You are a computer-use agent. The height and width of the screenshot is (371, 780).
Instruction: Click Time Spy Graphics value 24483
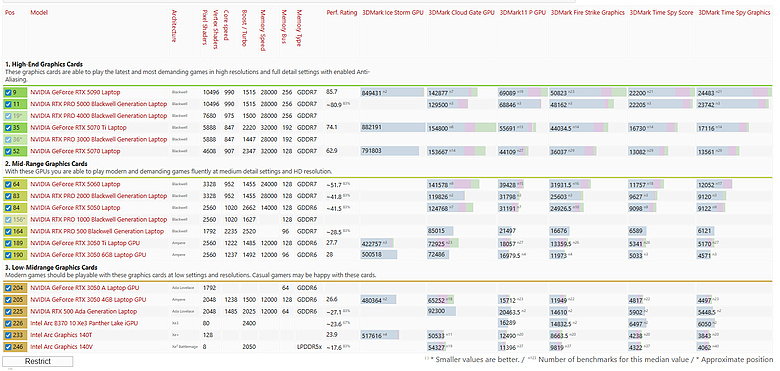click(x=706, y=93)
